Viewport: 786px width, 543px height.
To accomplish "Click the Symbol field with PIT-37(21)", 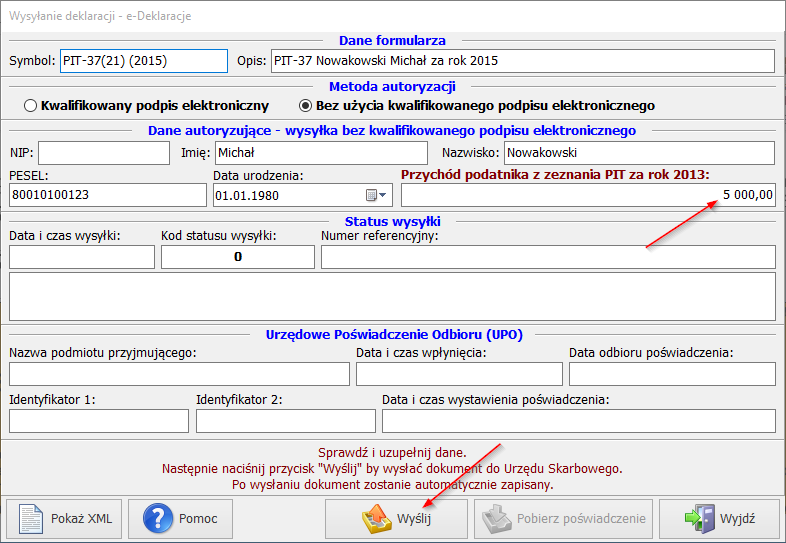I will click(x=144, y=61).
